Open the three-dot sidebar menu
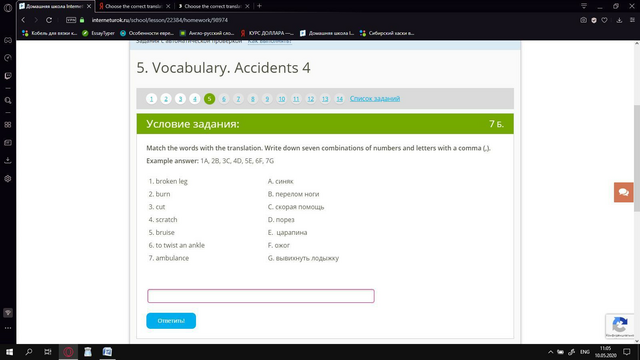640x360 pixels. point(8,328)
